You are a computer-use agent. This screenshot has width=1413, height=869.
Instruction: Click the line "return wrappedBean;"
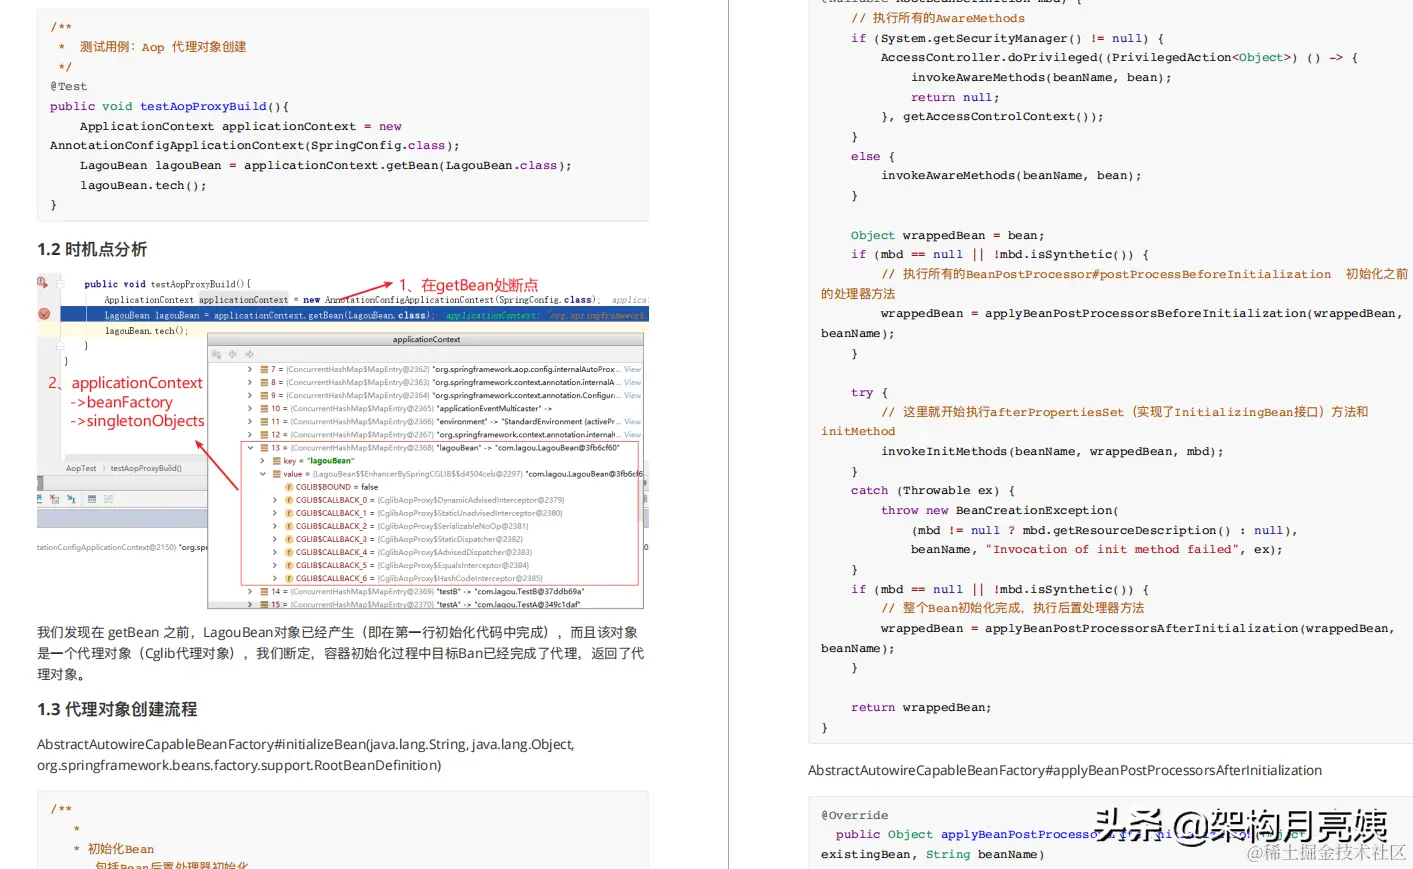[921, 707]
